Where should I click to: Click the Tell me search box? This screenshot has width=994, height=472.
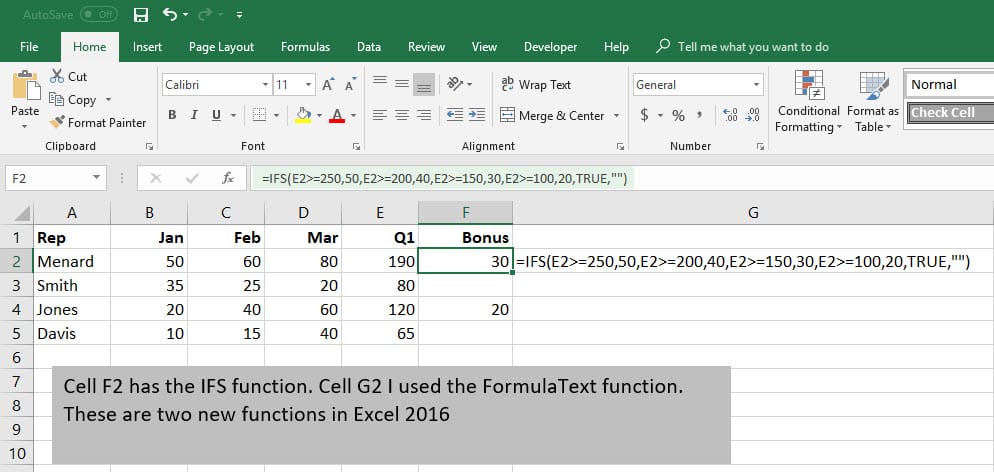coord(753,47)
